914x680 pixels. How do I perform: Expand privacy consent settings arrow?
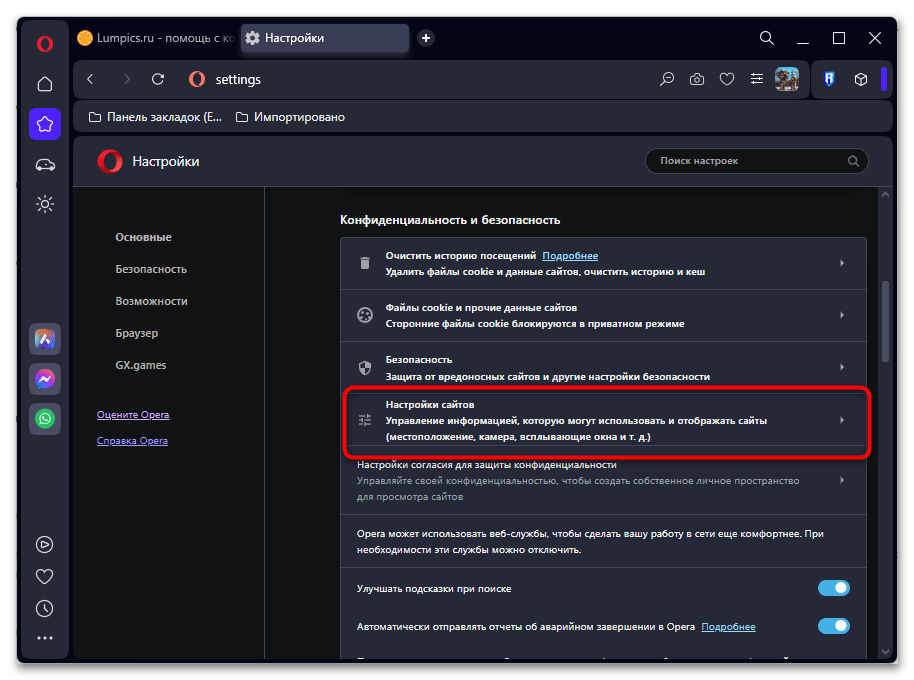842,480
